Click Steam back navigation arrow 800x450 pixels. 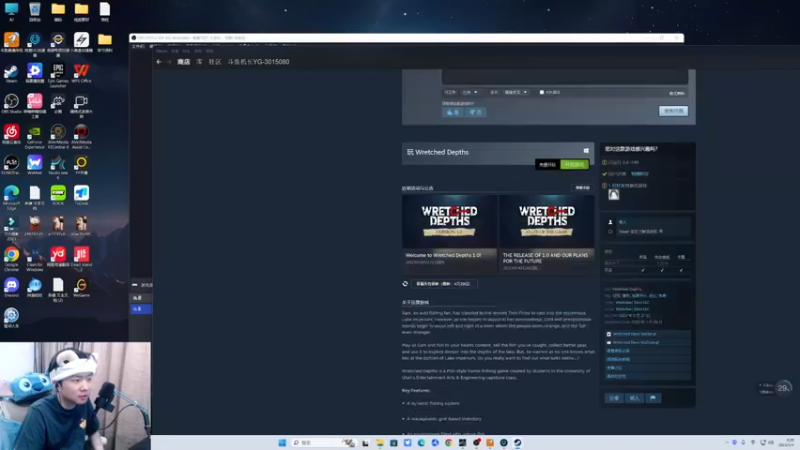point(159,62)
